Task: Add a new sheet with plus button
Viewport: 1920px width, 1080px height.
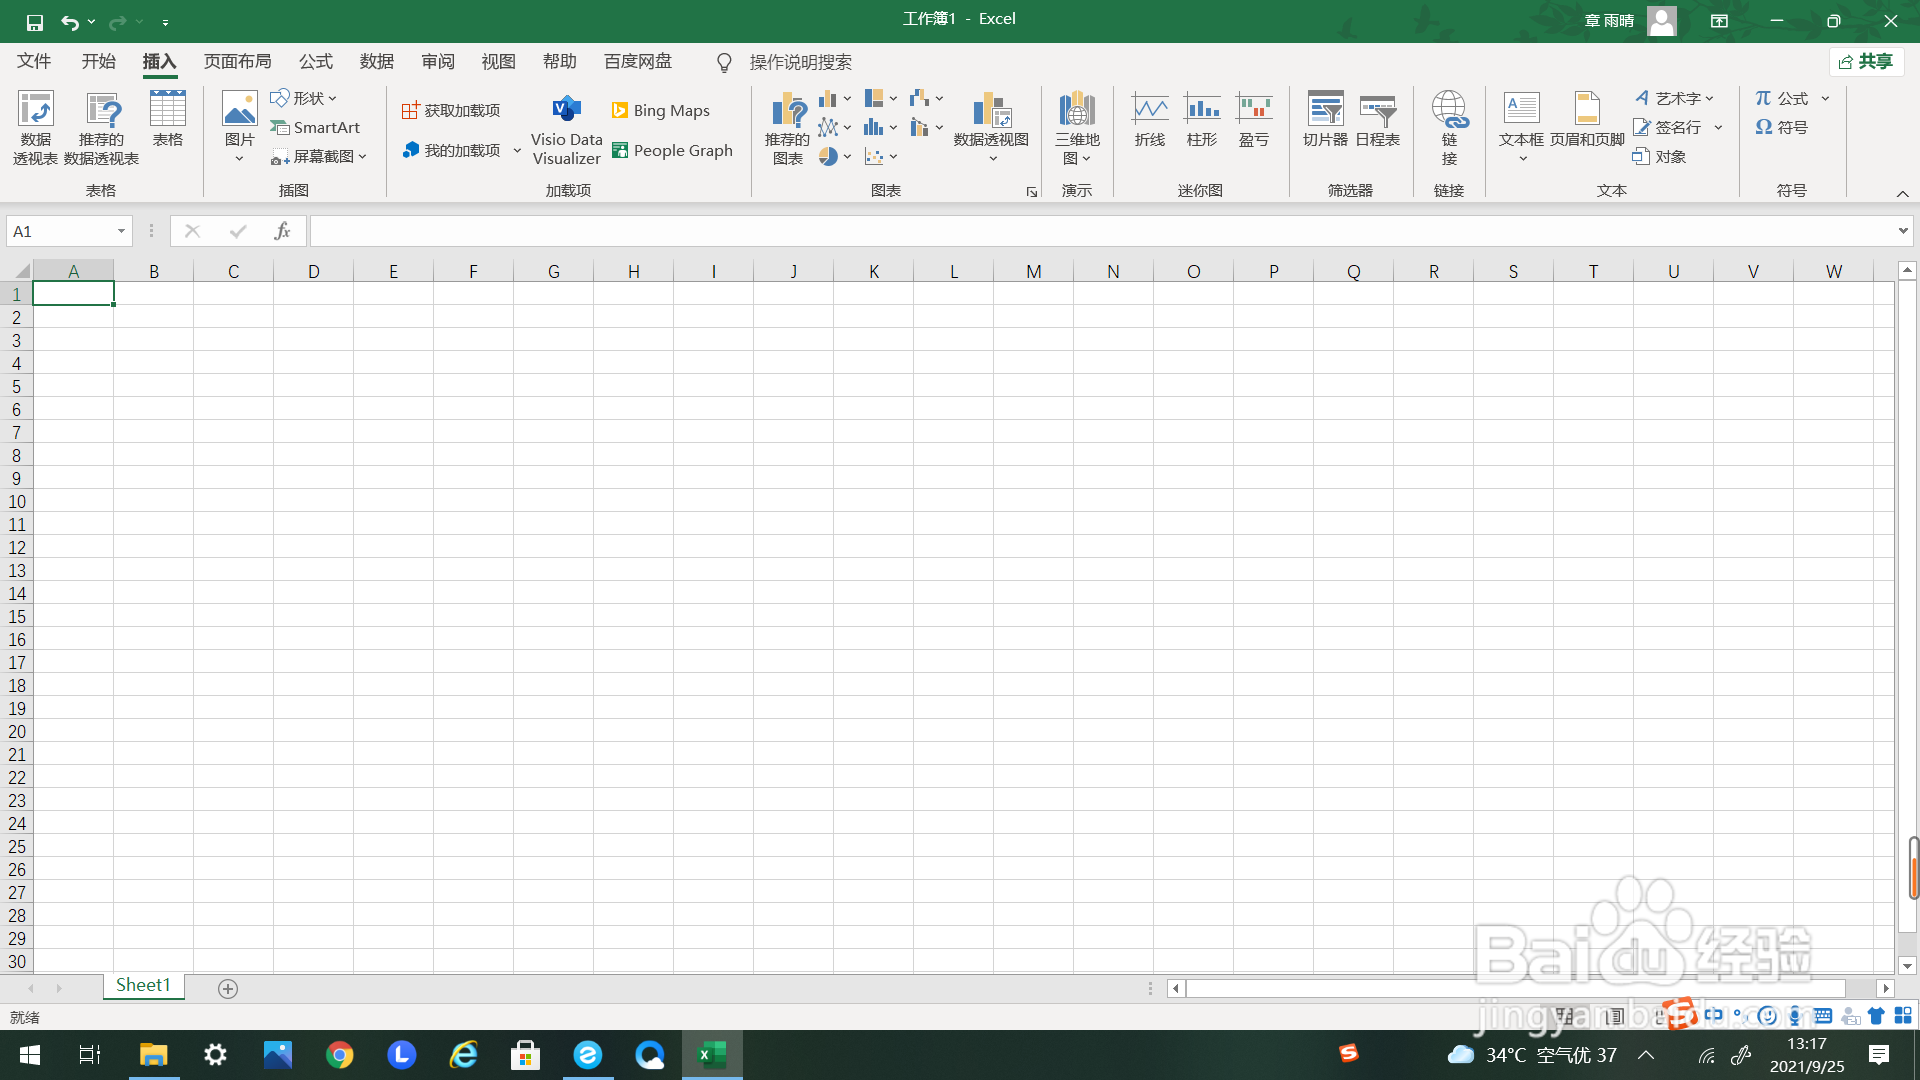Action: click(228, 988)
